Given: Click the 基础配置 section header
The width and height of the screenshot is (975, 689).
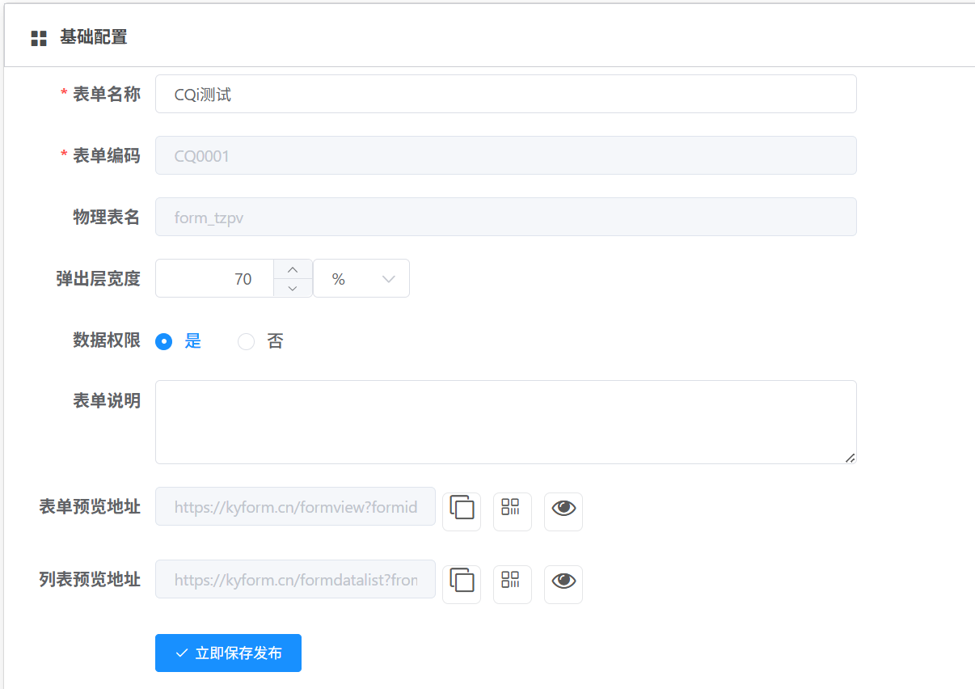Looking at the screenshot, I should pyautogui.click(x=93, y=38).
